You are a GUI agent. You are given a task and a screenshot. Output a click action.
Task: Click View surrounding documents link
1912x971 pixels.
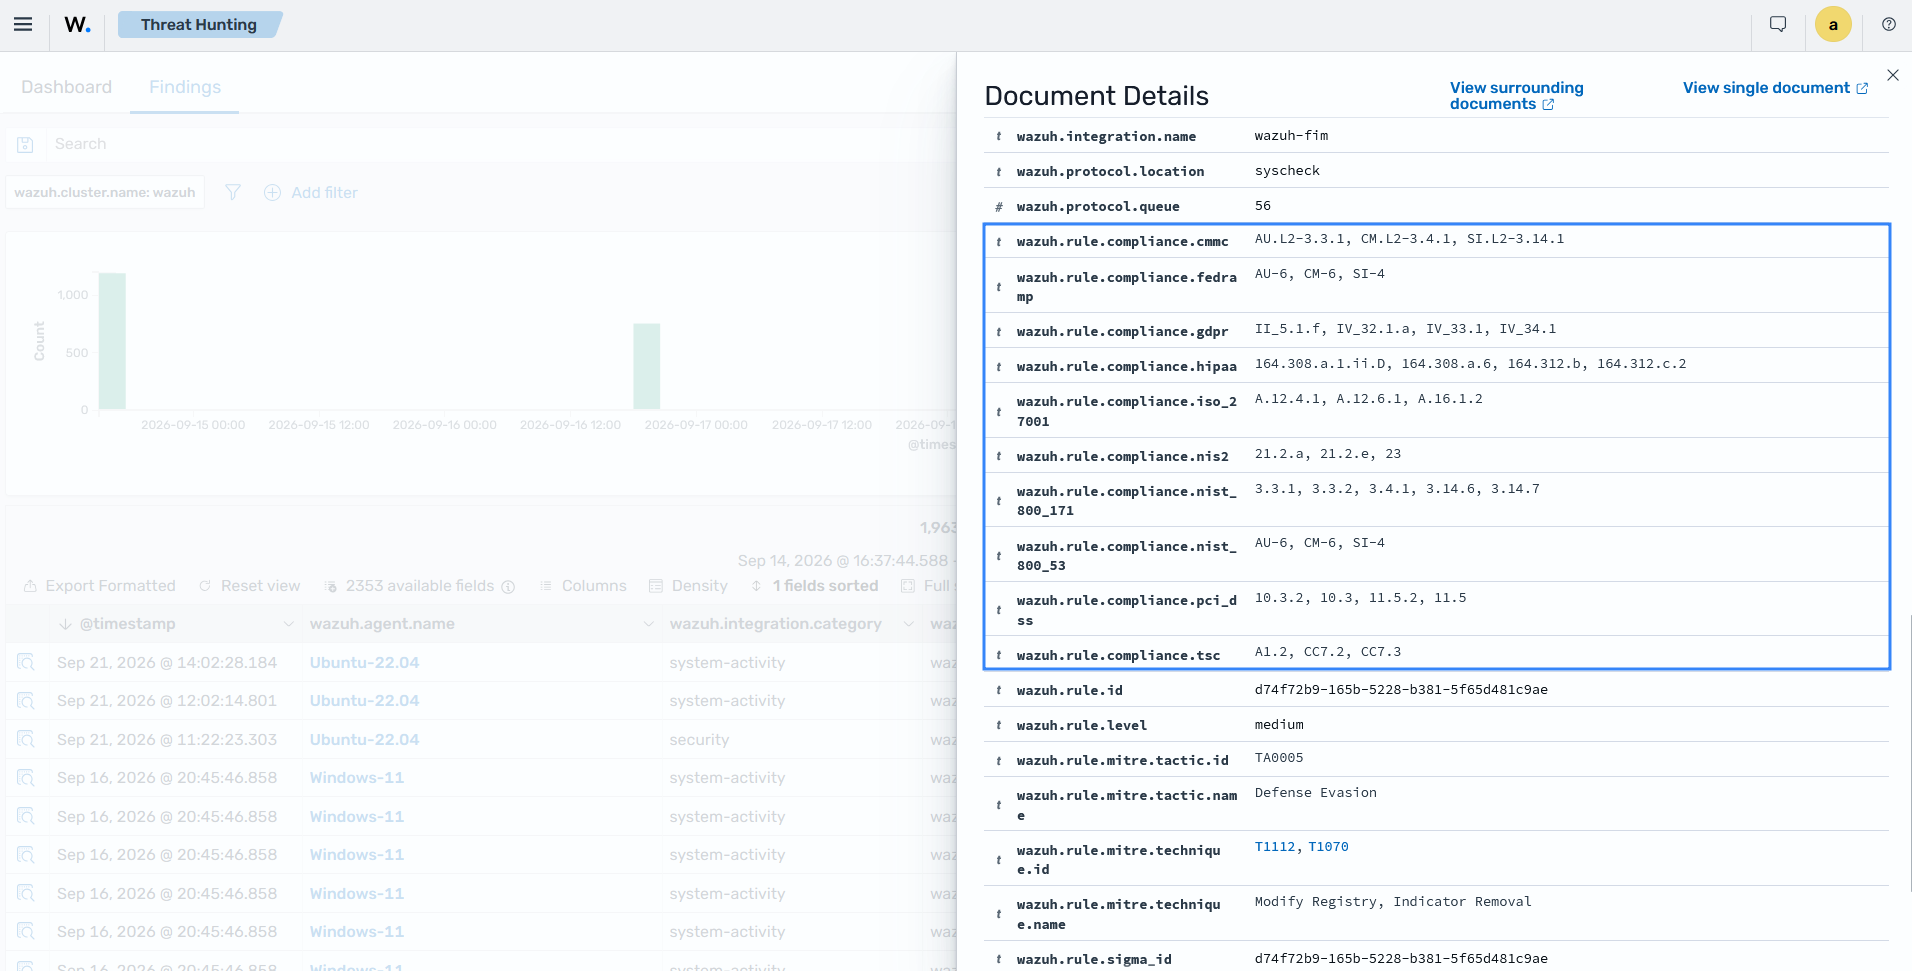coord(1516,96)
